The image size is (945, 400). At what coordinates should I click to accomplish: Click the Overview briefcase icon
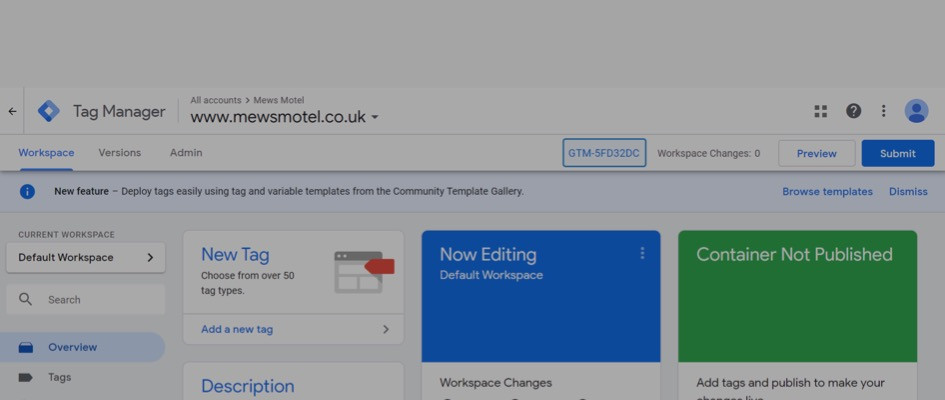(x=25, y=348)
